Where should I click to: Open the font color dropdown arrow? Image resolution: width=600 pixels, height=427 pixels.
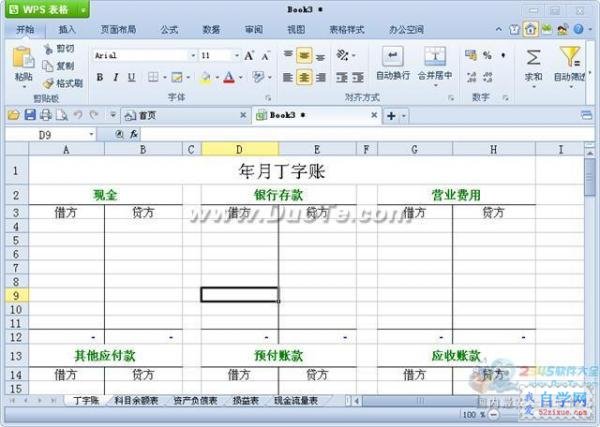[241, 78]
